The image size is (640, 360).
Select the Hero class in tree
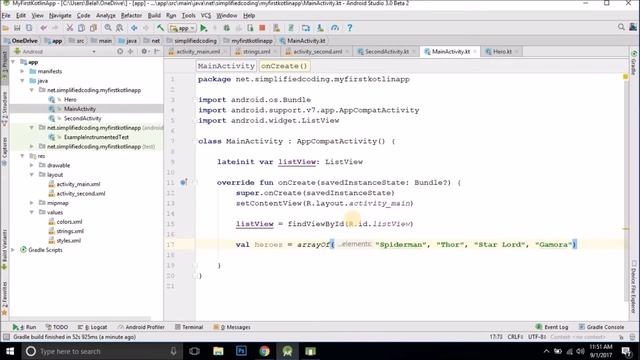pos(70,99)
